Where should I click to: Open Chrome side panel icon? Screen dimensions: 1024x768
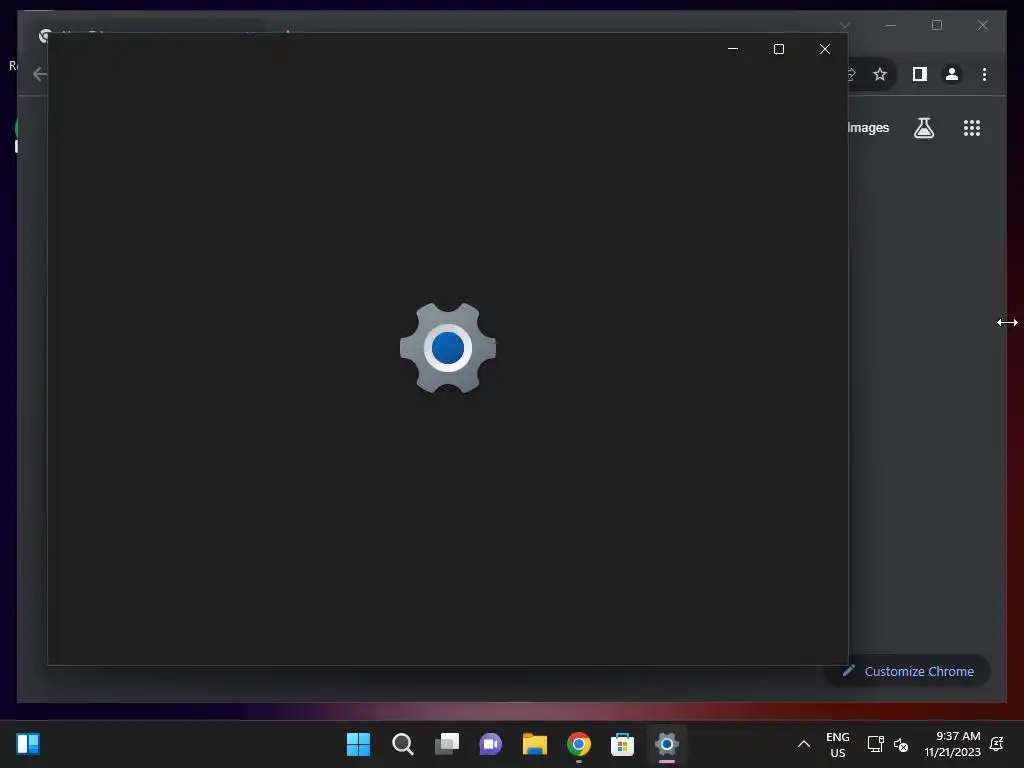[x=920, y=74]
